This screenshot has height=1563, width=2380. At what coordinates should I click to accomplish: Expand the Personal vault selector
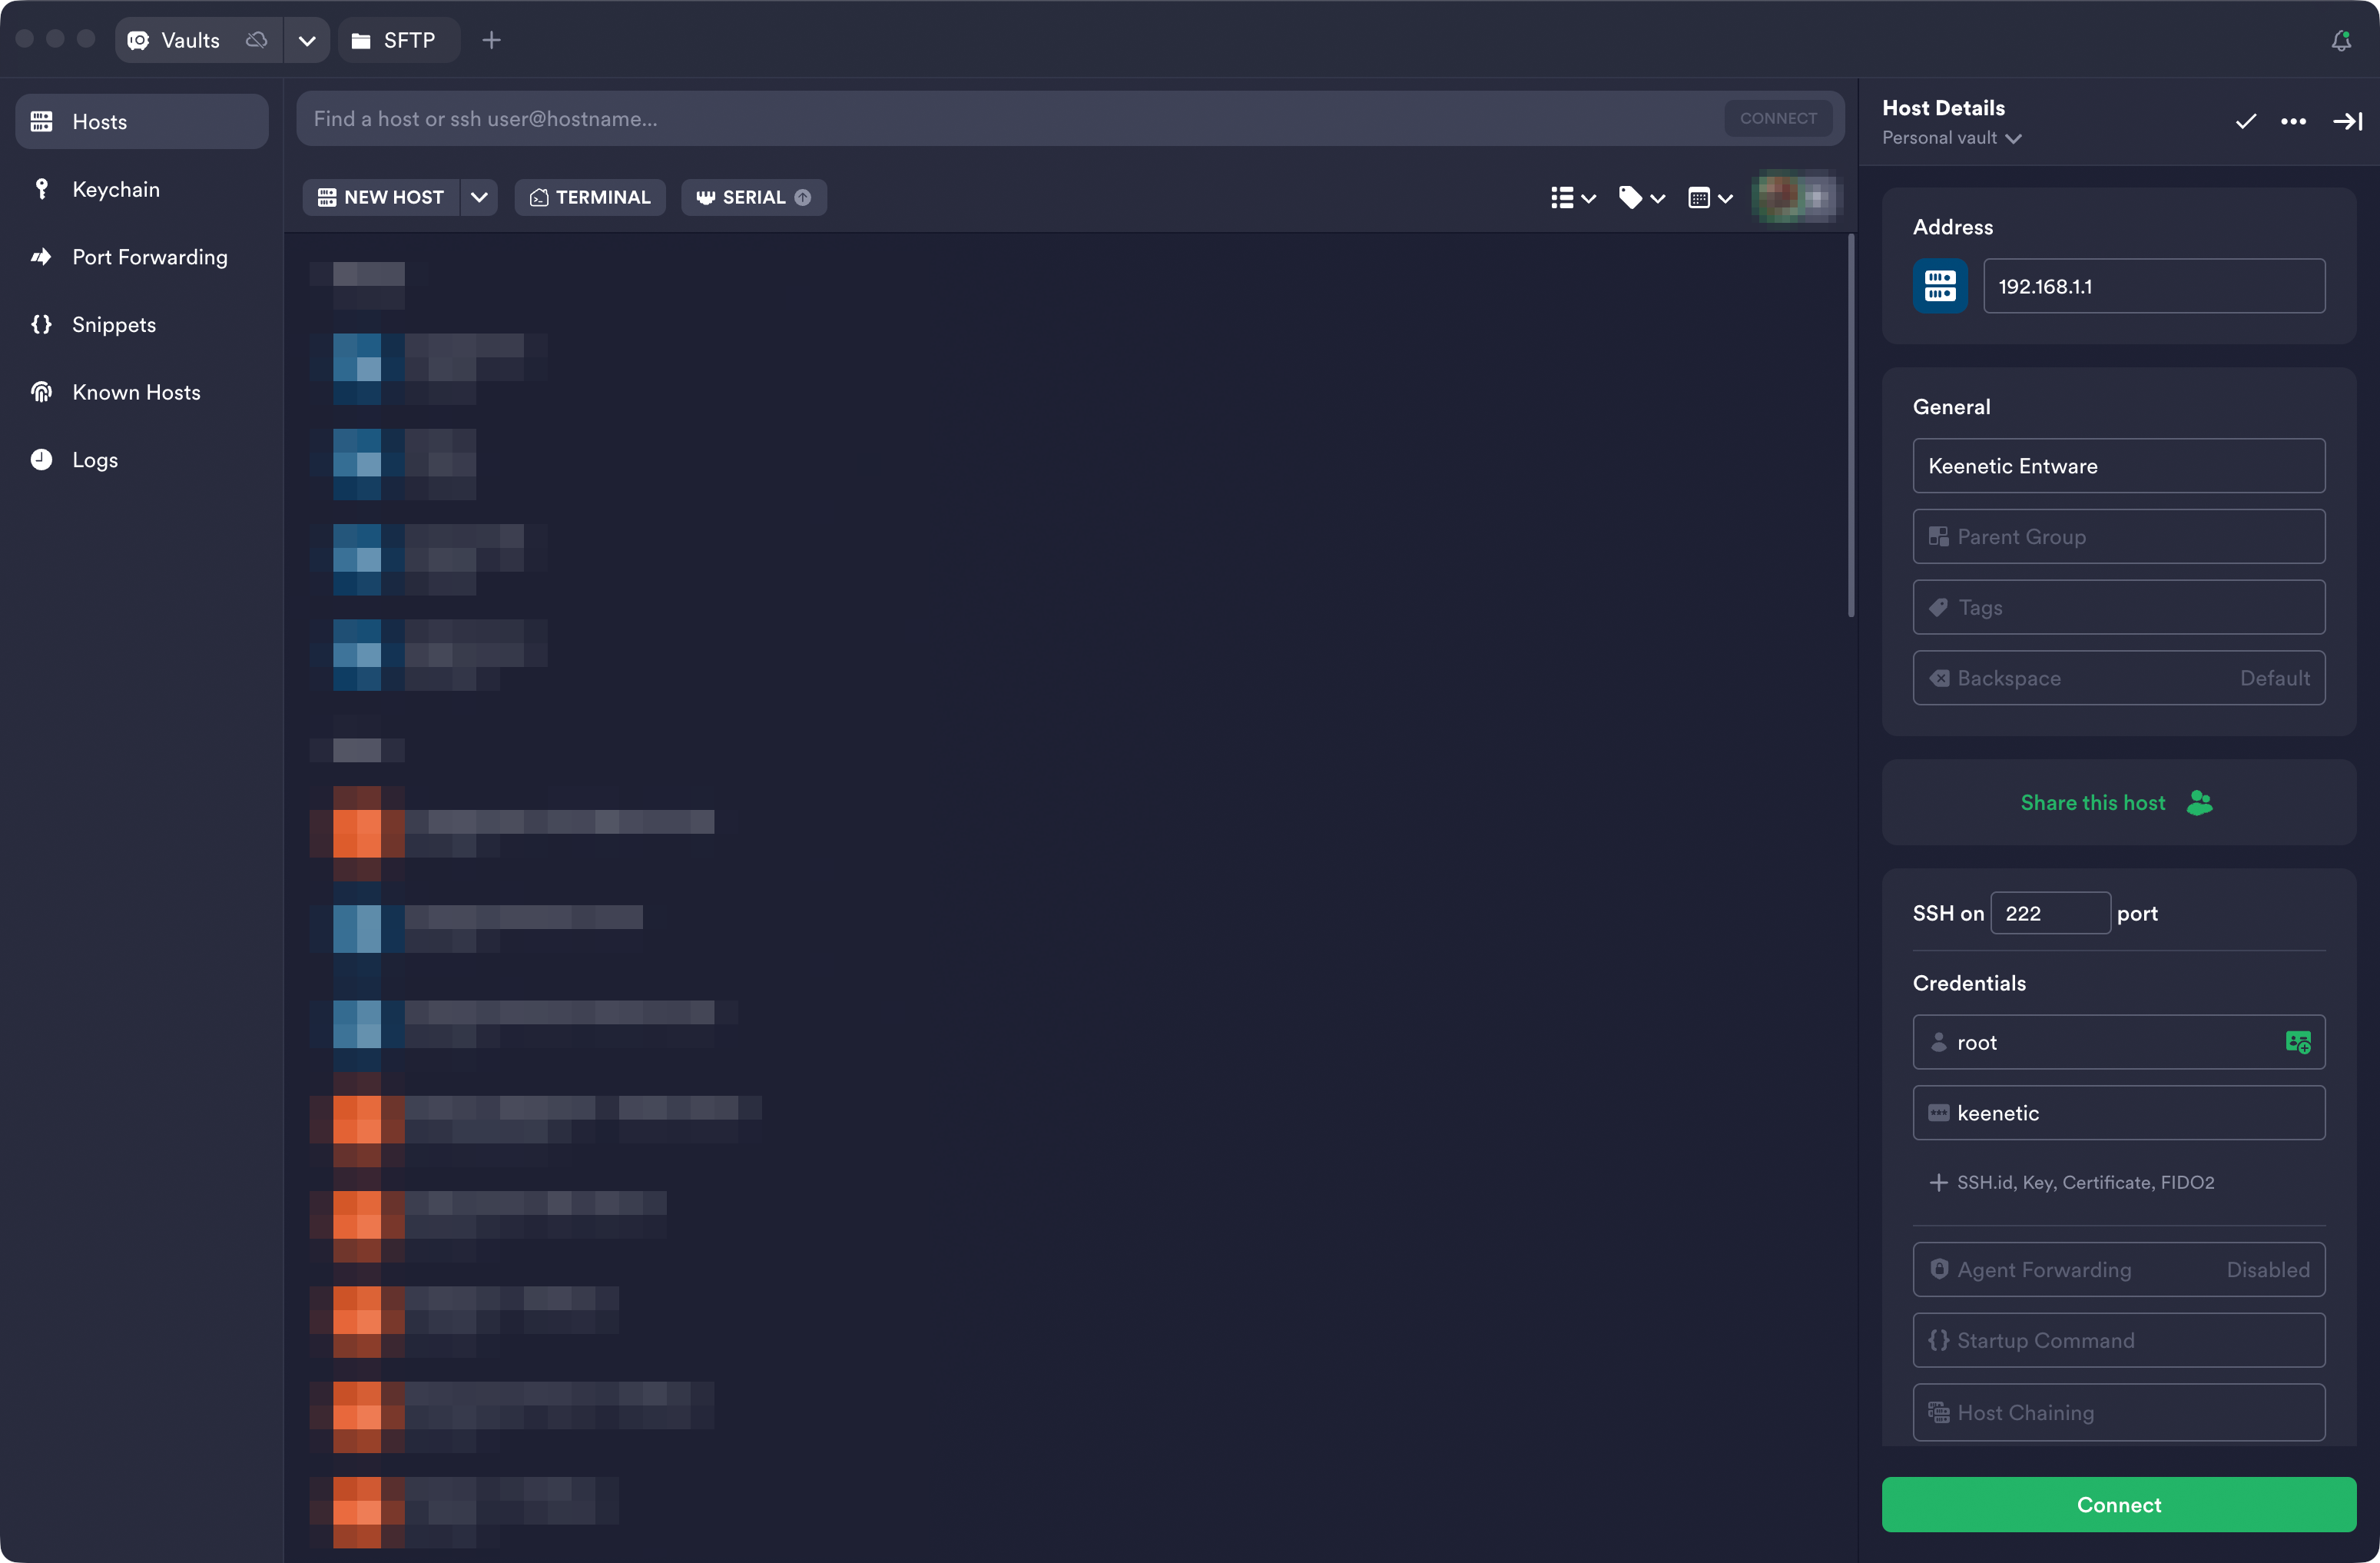pos(1951,138)
